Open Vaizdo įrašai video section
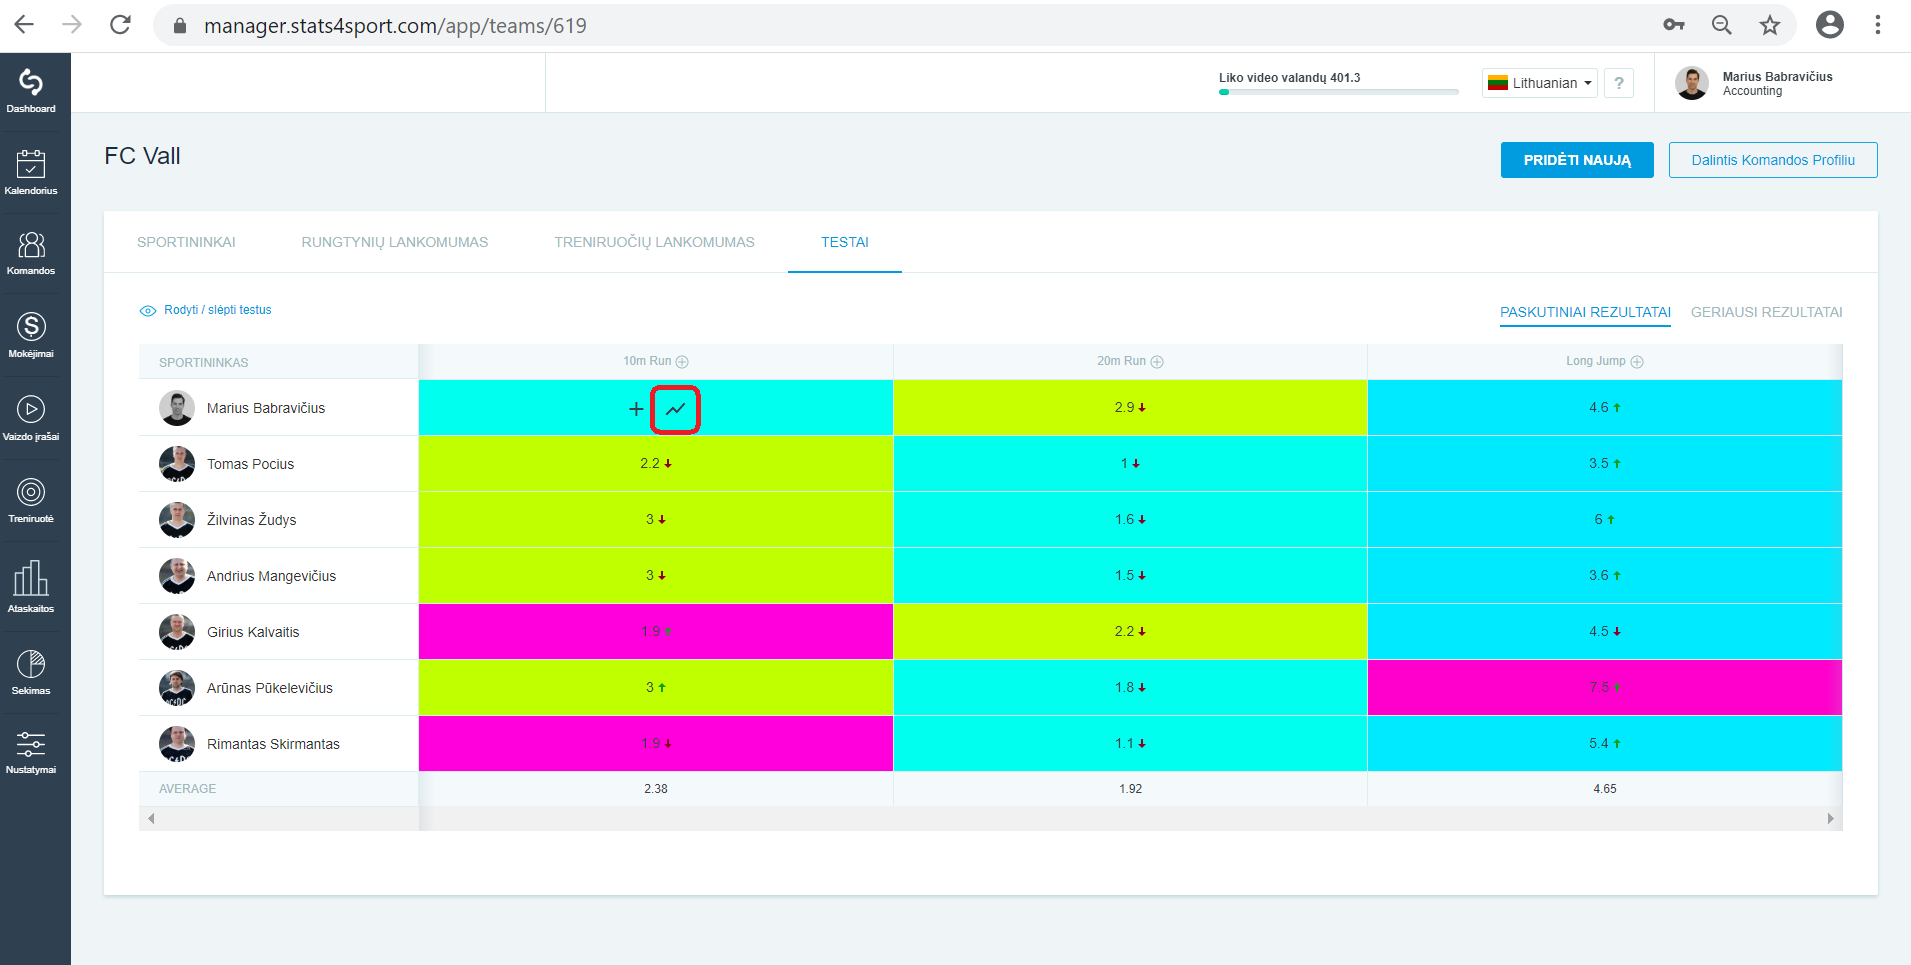The width and height of the screenshot is (1911, 965). point(31,417)
